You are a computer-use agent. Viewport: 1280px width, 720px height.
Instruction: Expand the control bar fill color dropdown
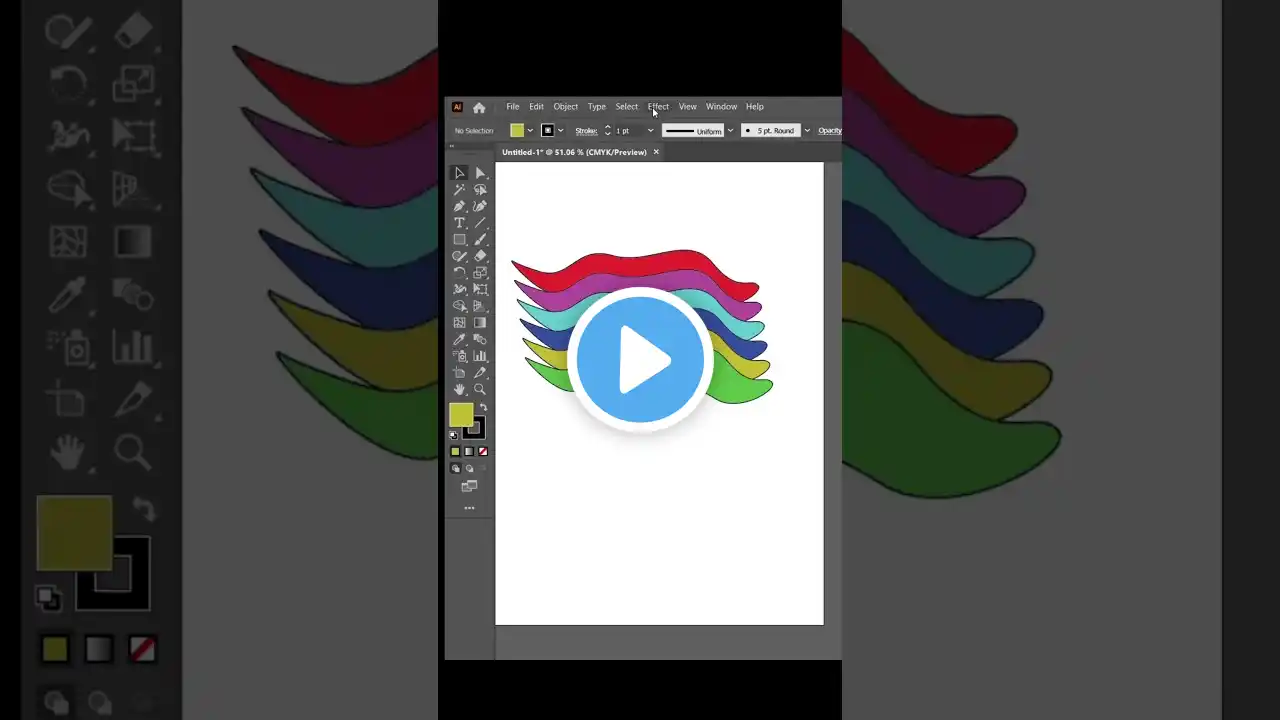[530, 131]
